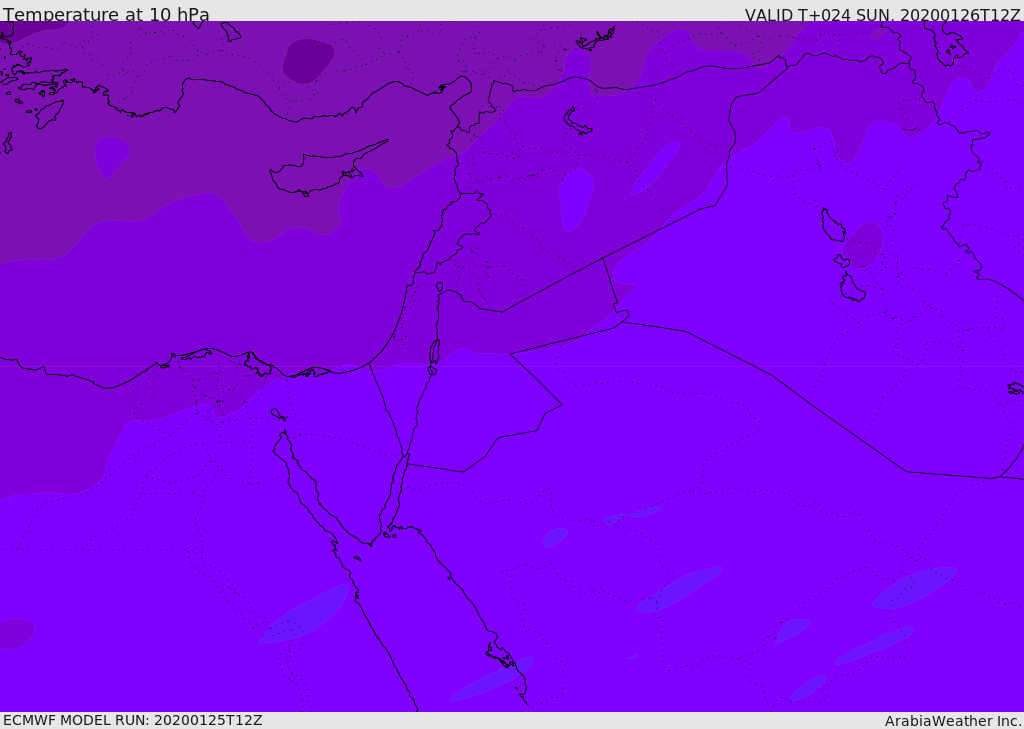
Task: Click the ECMWF MODEL RUN text
Action: (x=133, y=720)
